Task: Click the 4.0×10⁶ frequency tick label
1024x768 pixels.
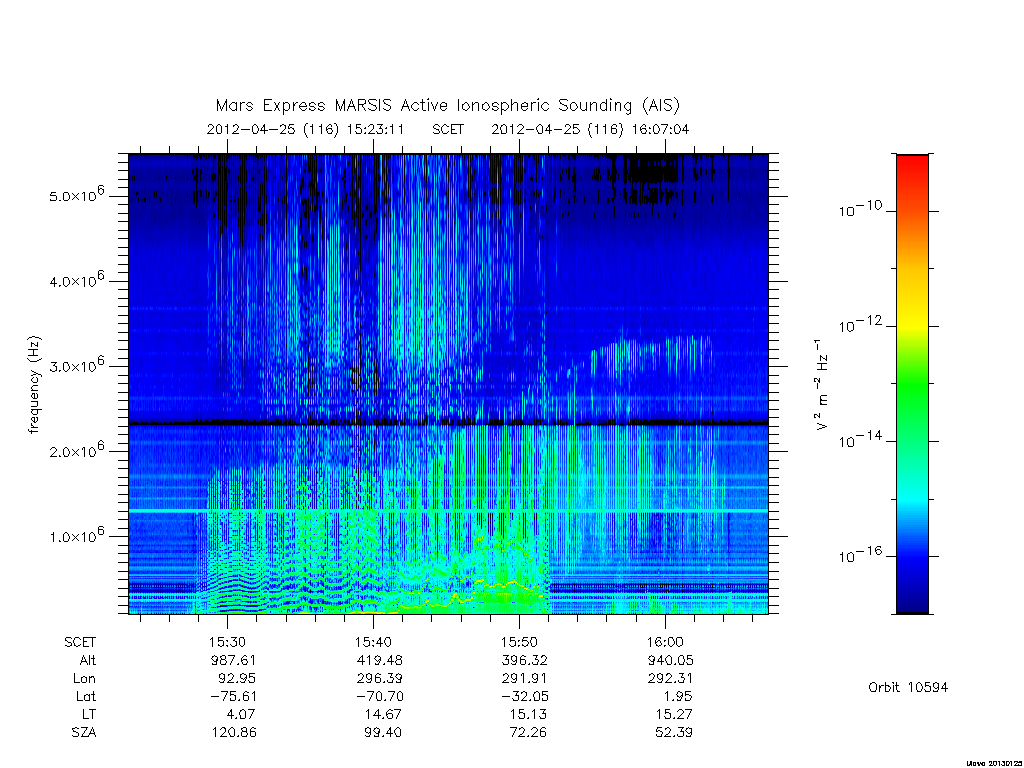Action: [x=76, y=280]
